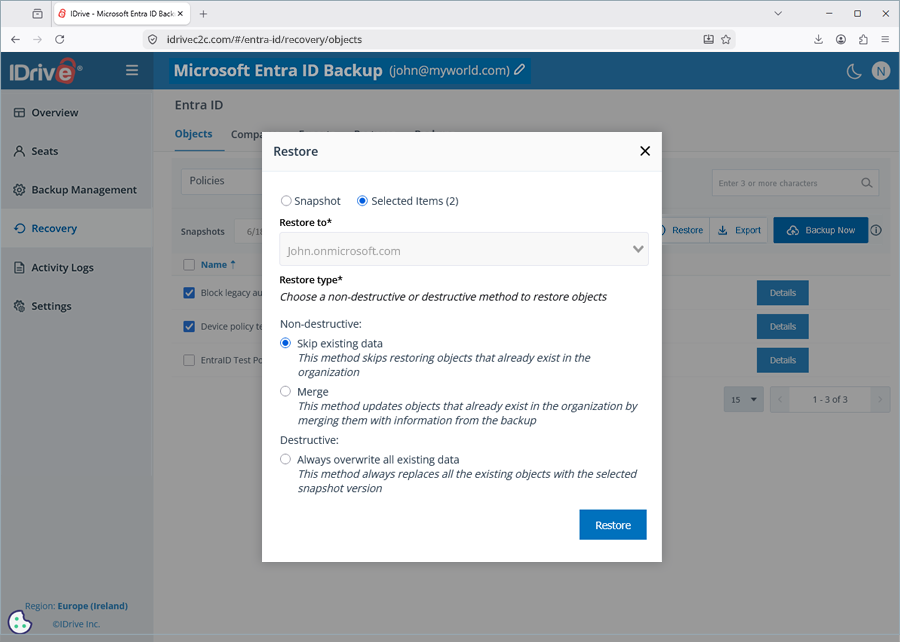Click browser back arrow
This screenshot has height=642, width=900.
coord(15,39)
